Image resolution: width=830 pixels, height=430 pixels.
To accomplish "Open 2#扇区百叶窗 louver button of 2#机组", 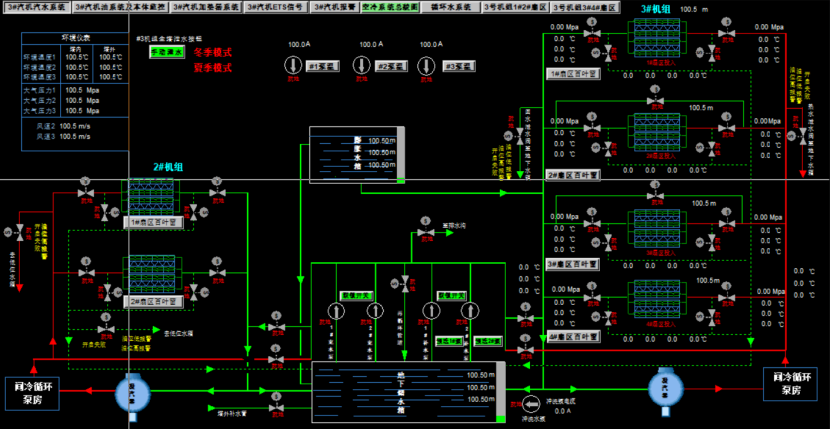I will click(154, 302).
